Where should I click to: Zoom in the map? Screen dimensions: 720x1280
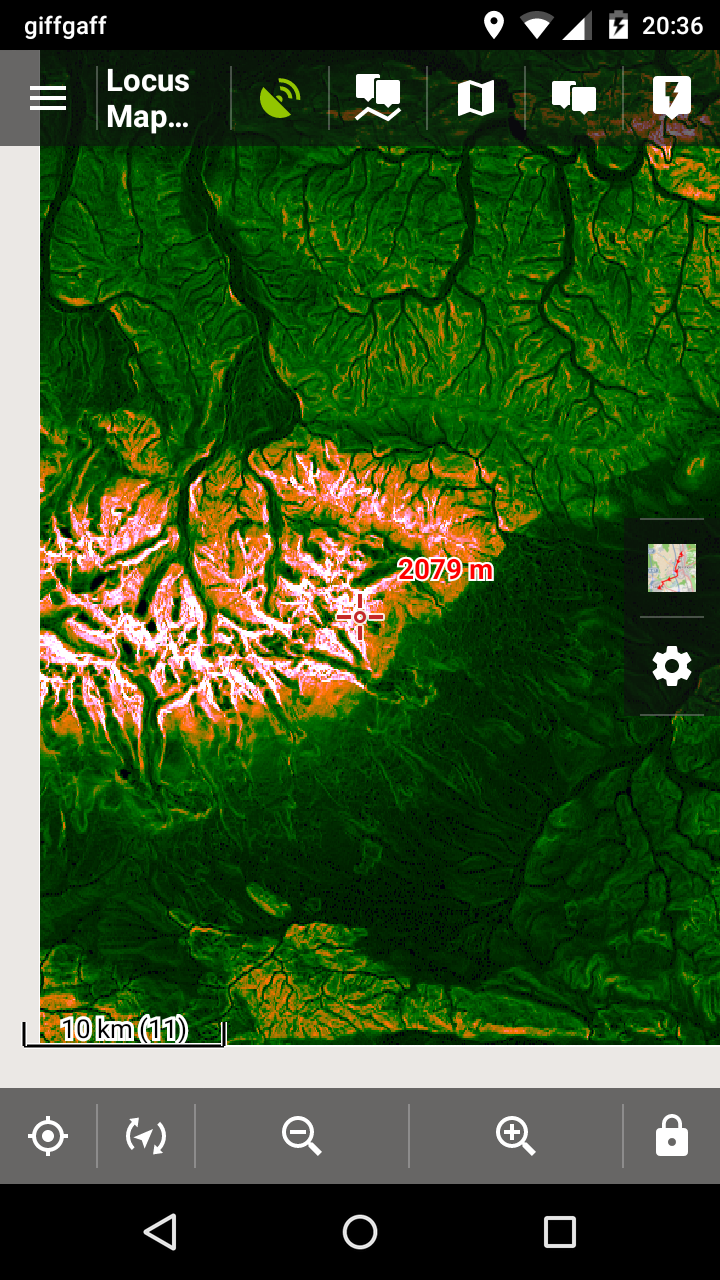(x=515, y=1136)
